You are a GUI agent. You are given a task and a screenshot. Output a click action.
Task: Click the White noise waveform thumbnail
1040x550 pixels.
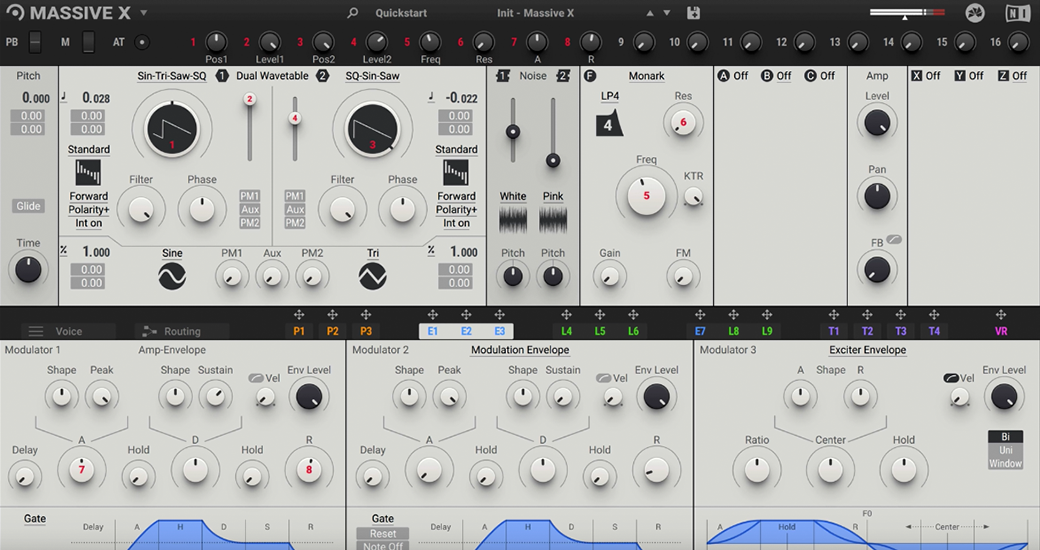(513, 220)
